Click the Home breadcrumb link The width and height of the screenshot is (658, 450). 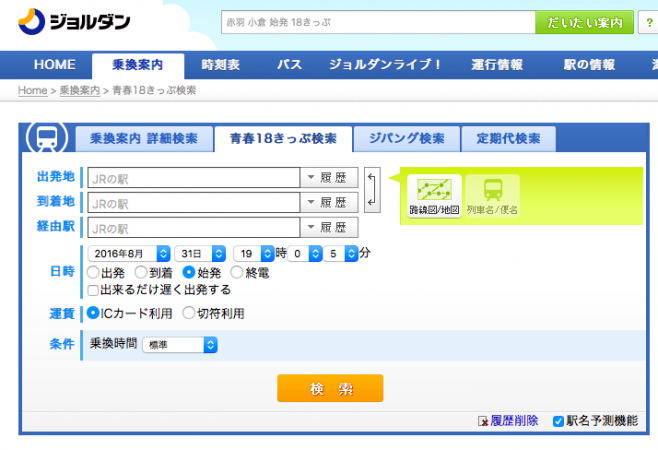coord(33,91)
